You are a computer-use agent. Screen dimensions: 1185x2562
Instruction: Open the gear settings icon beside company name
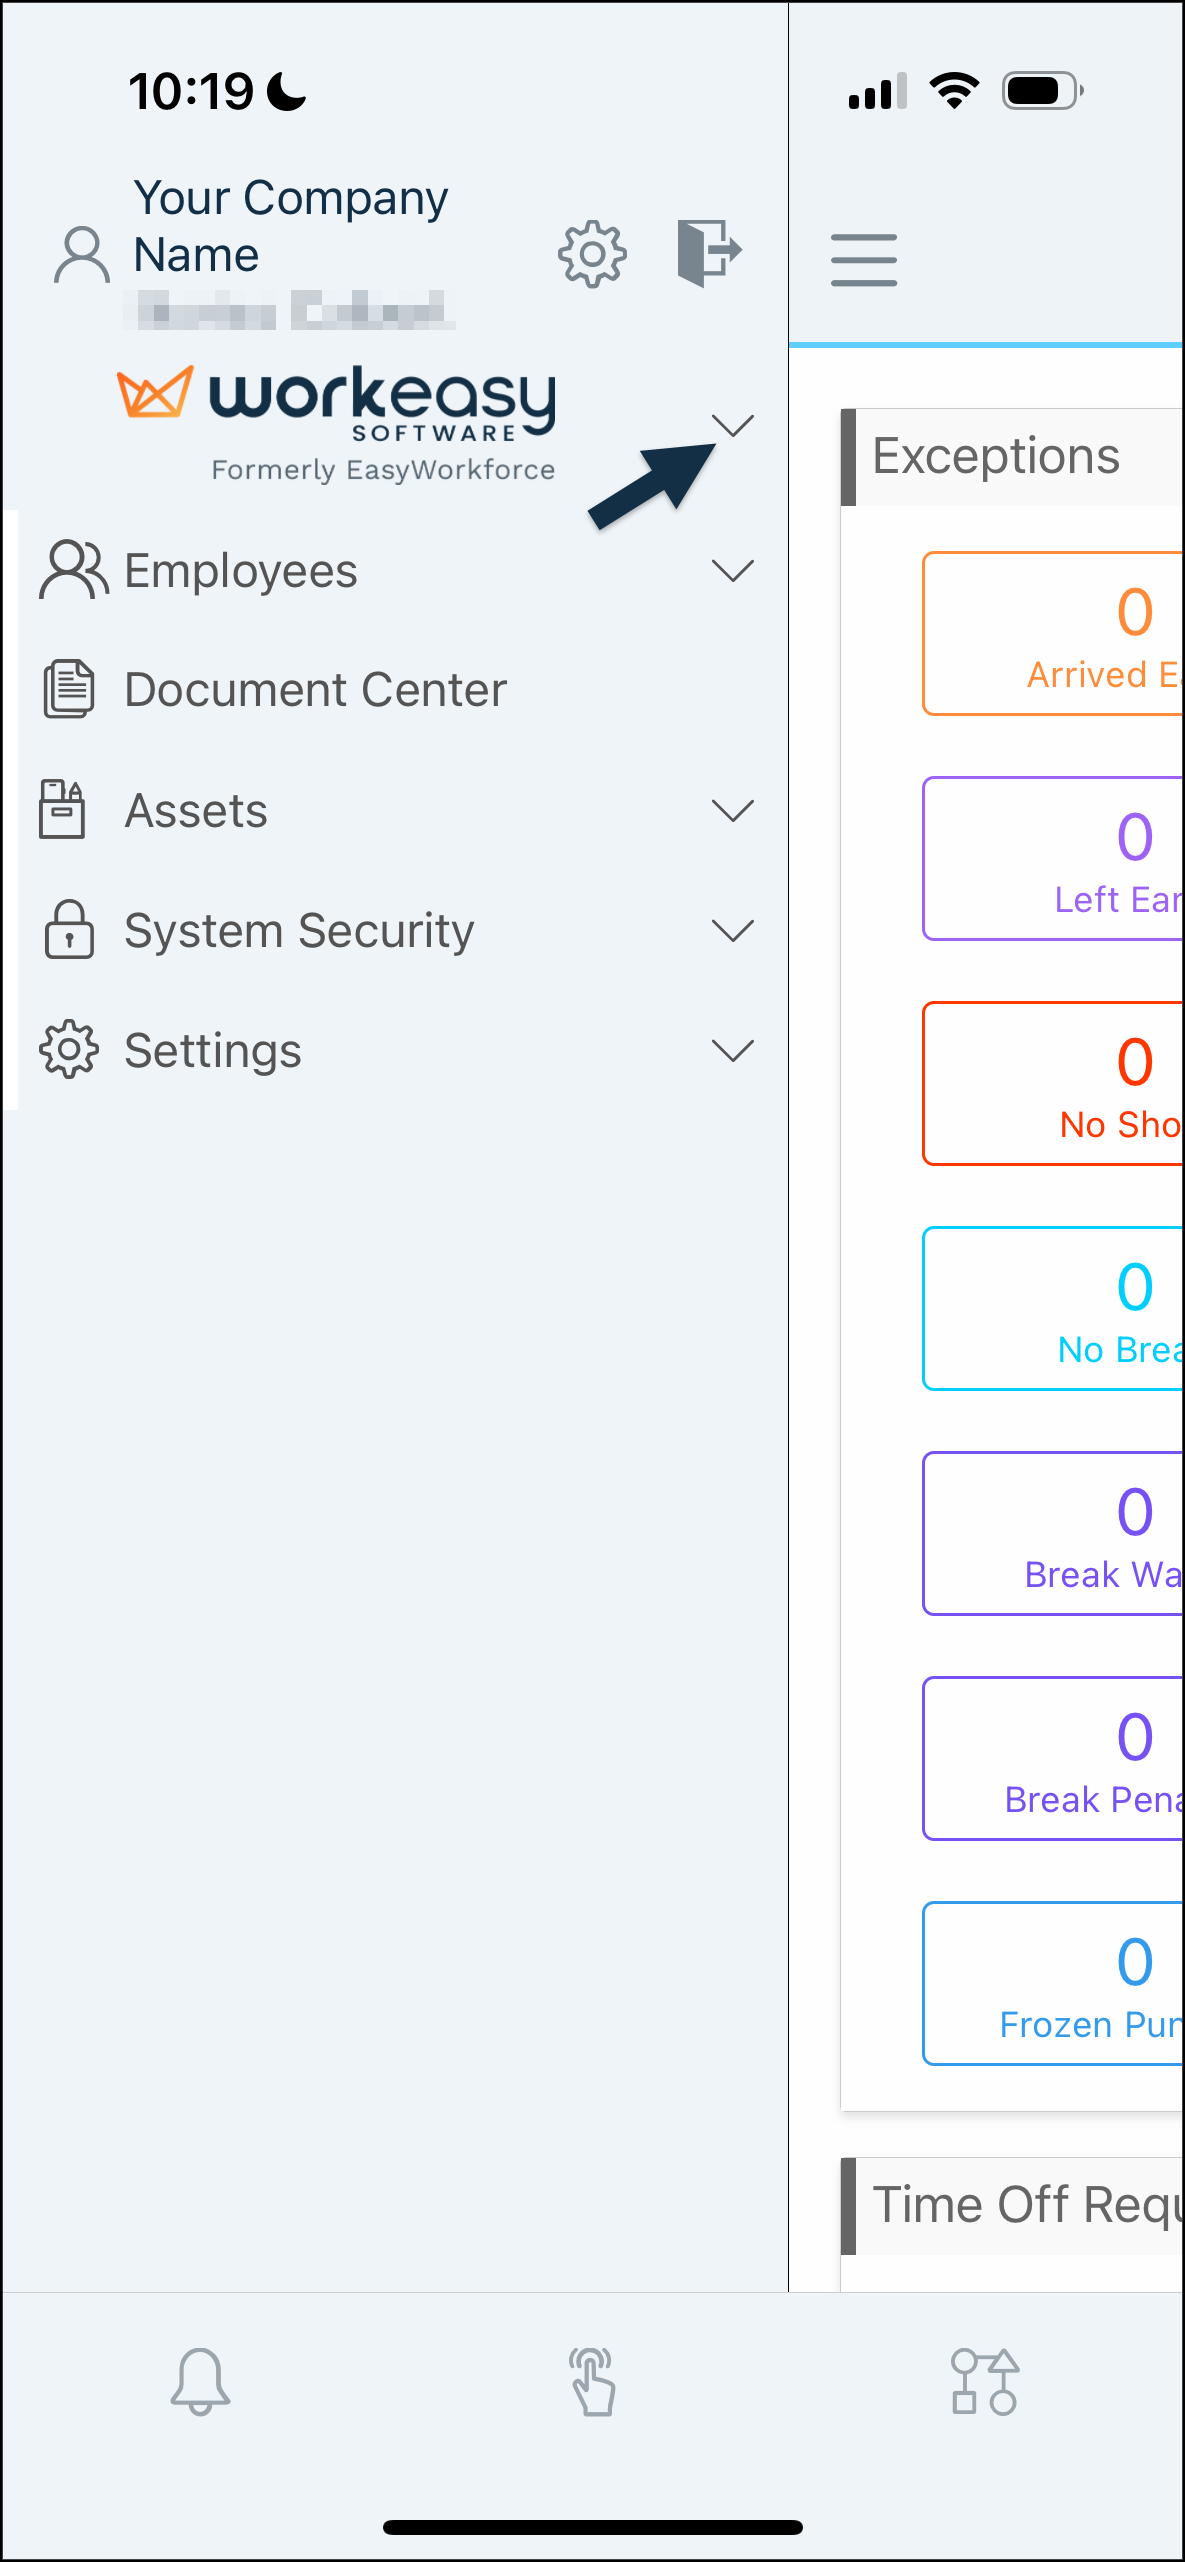point(592,254)
